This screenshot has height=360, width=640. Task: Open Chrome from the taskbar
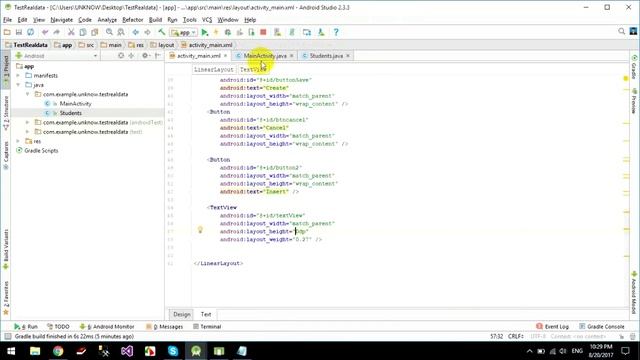tap(58, 351)
